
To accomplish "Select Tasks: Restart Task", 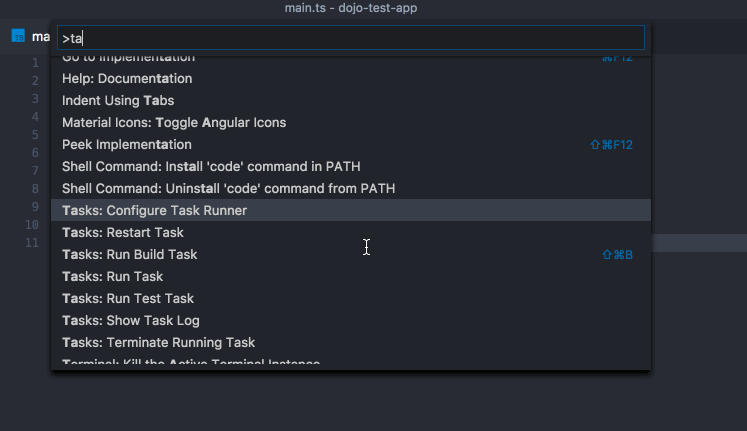I will [351, 232].
